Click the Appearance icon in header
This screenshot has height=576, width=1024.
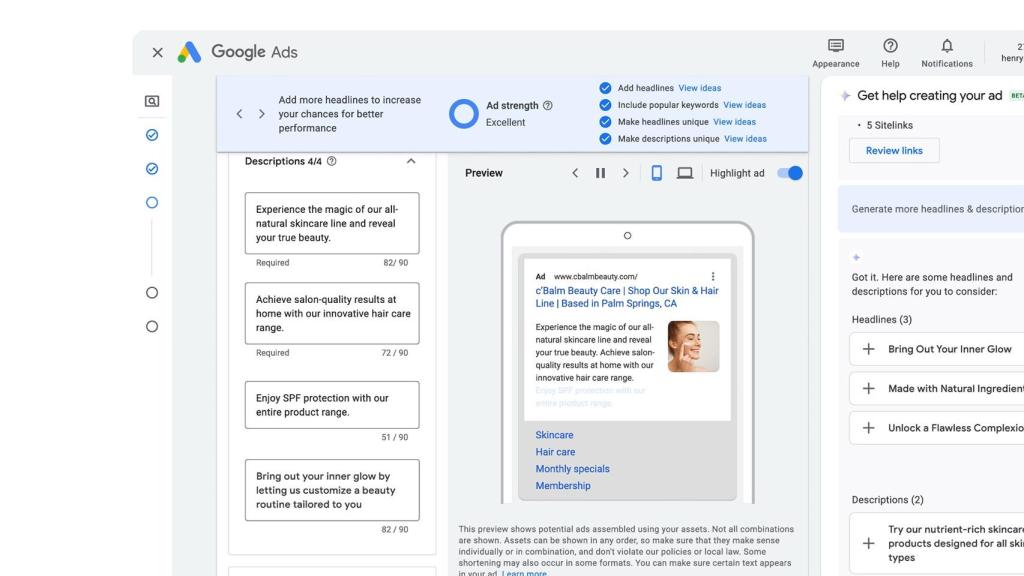[835, 46]
